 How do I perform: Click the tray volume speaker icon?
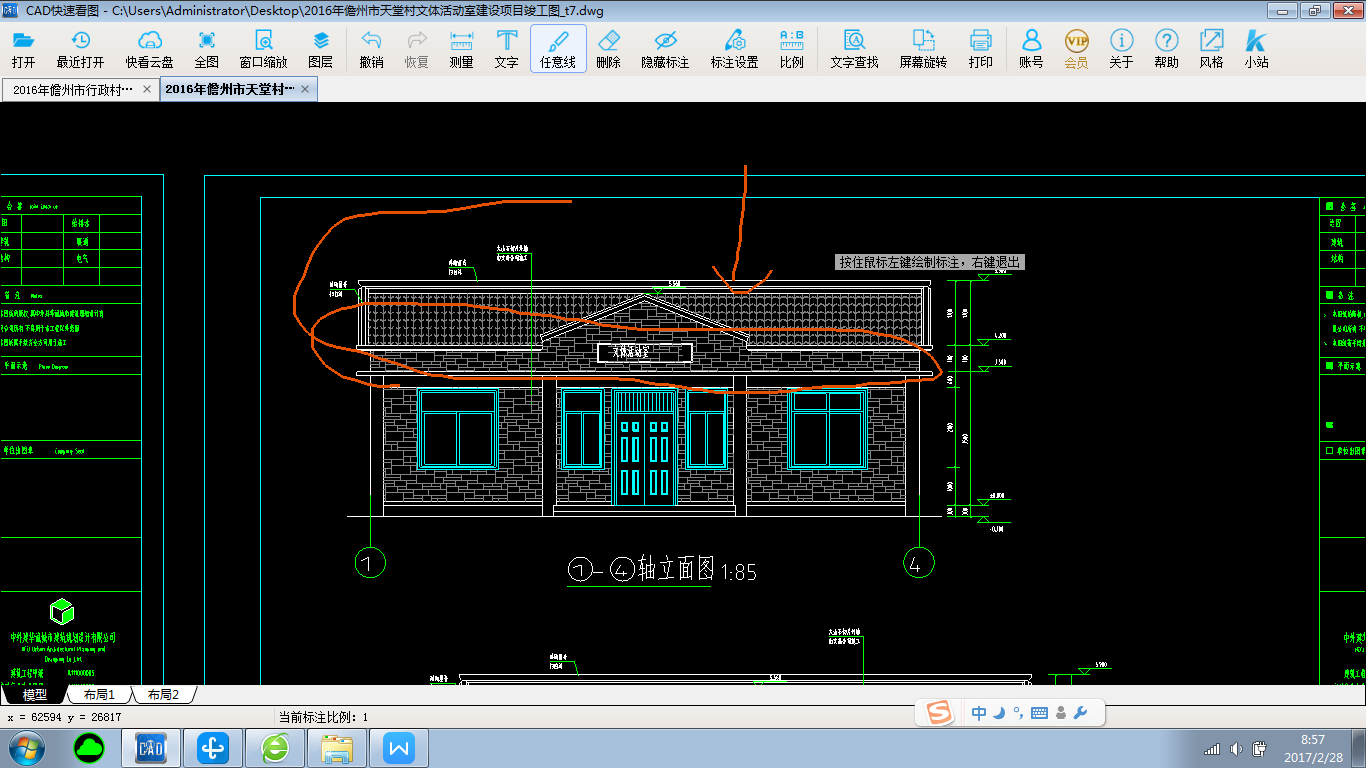1236,749
